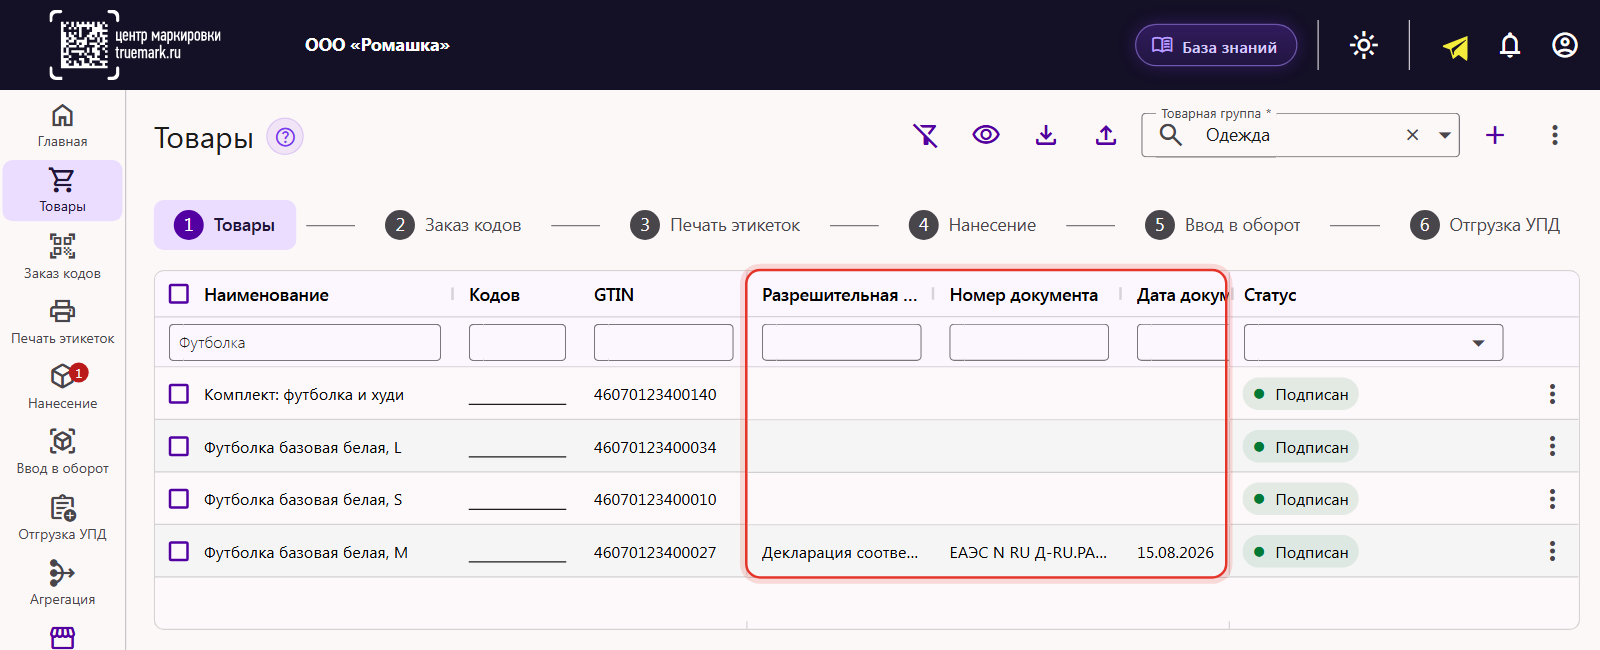
Task: Open Агрегация in the sidebar
Action: 62,583
